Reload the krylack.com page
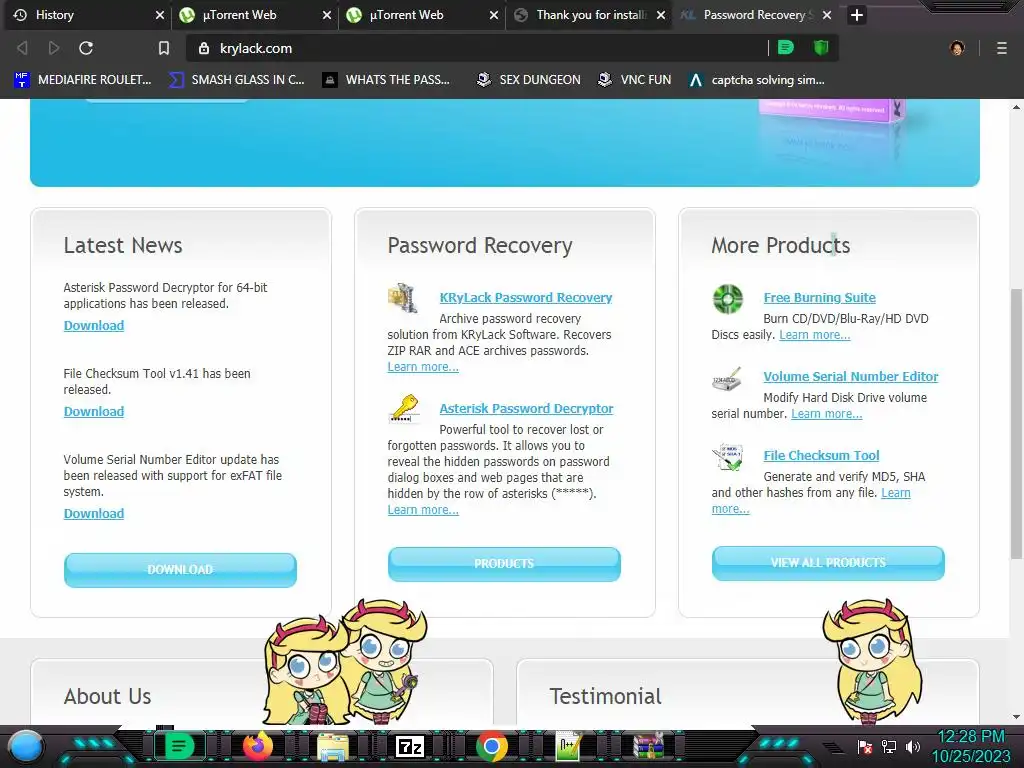Image resolution: width=1024 pixels, height=768 pixels. (x=86, y=48)
